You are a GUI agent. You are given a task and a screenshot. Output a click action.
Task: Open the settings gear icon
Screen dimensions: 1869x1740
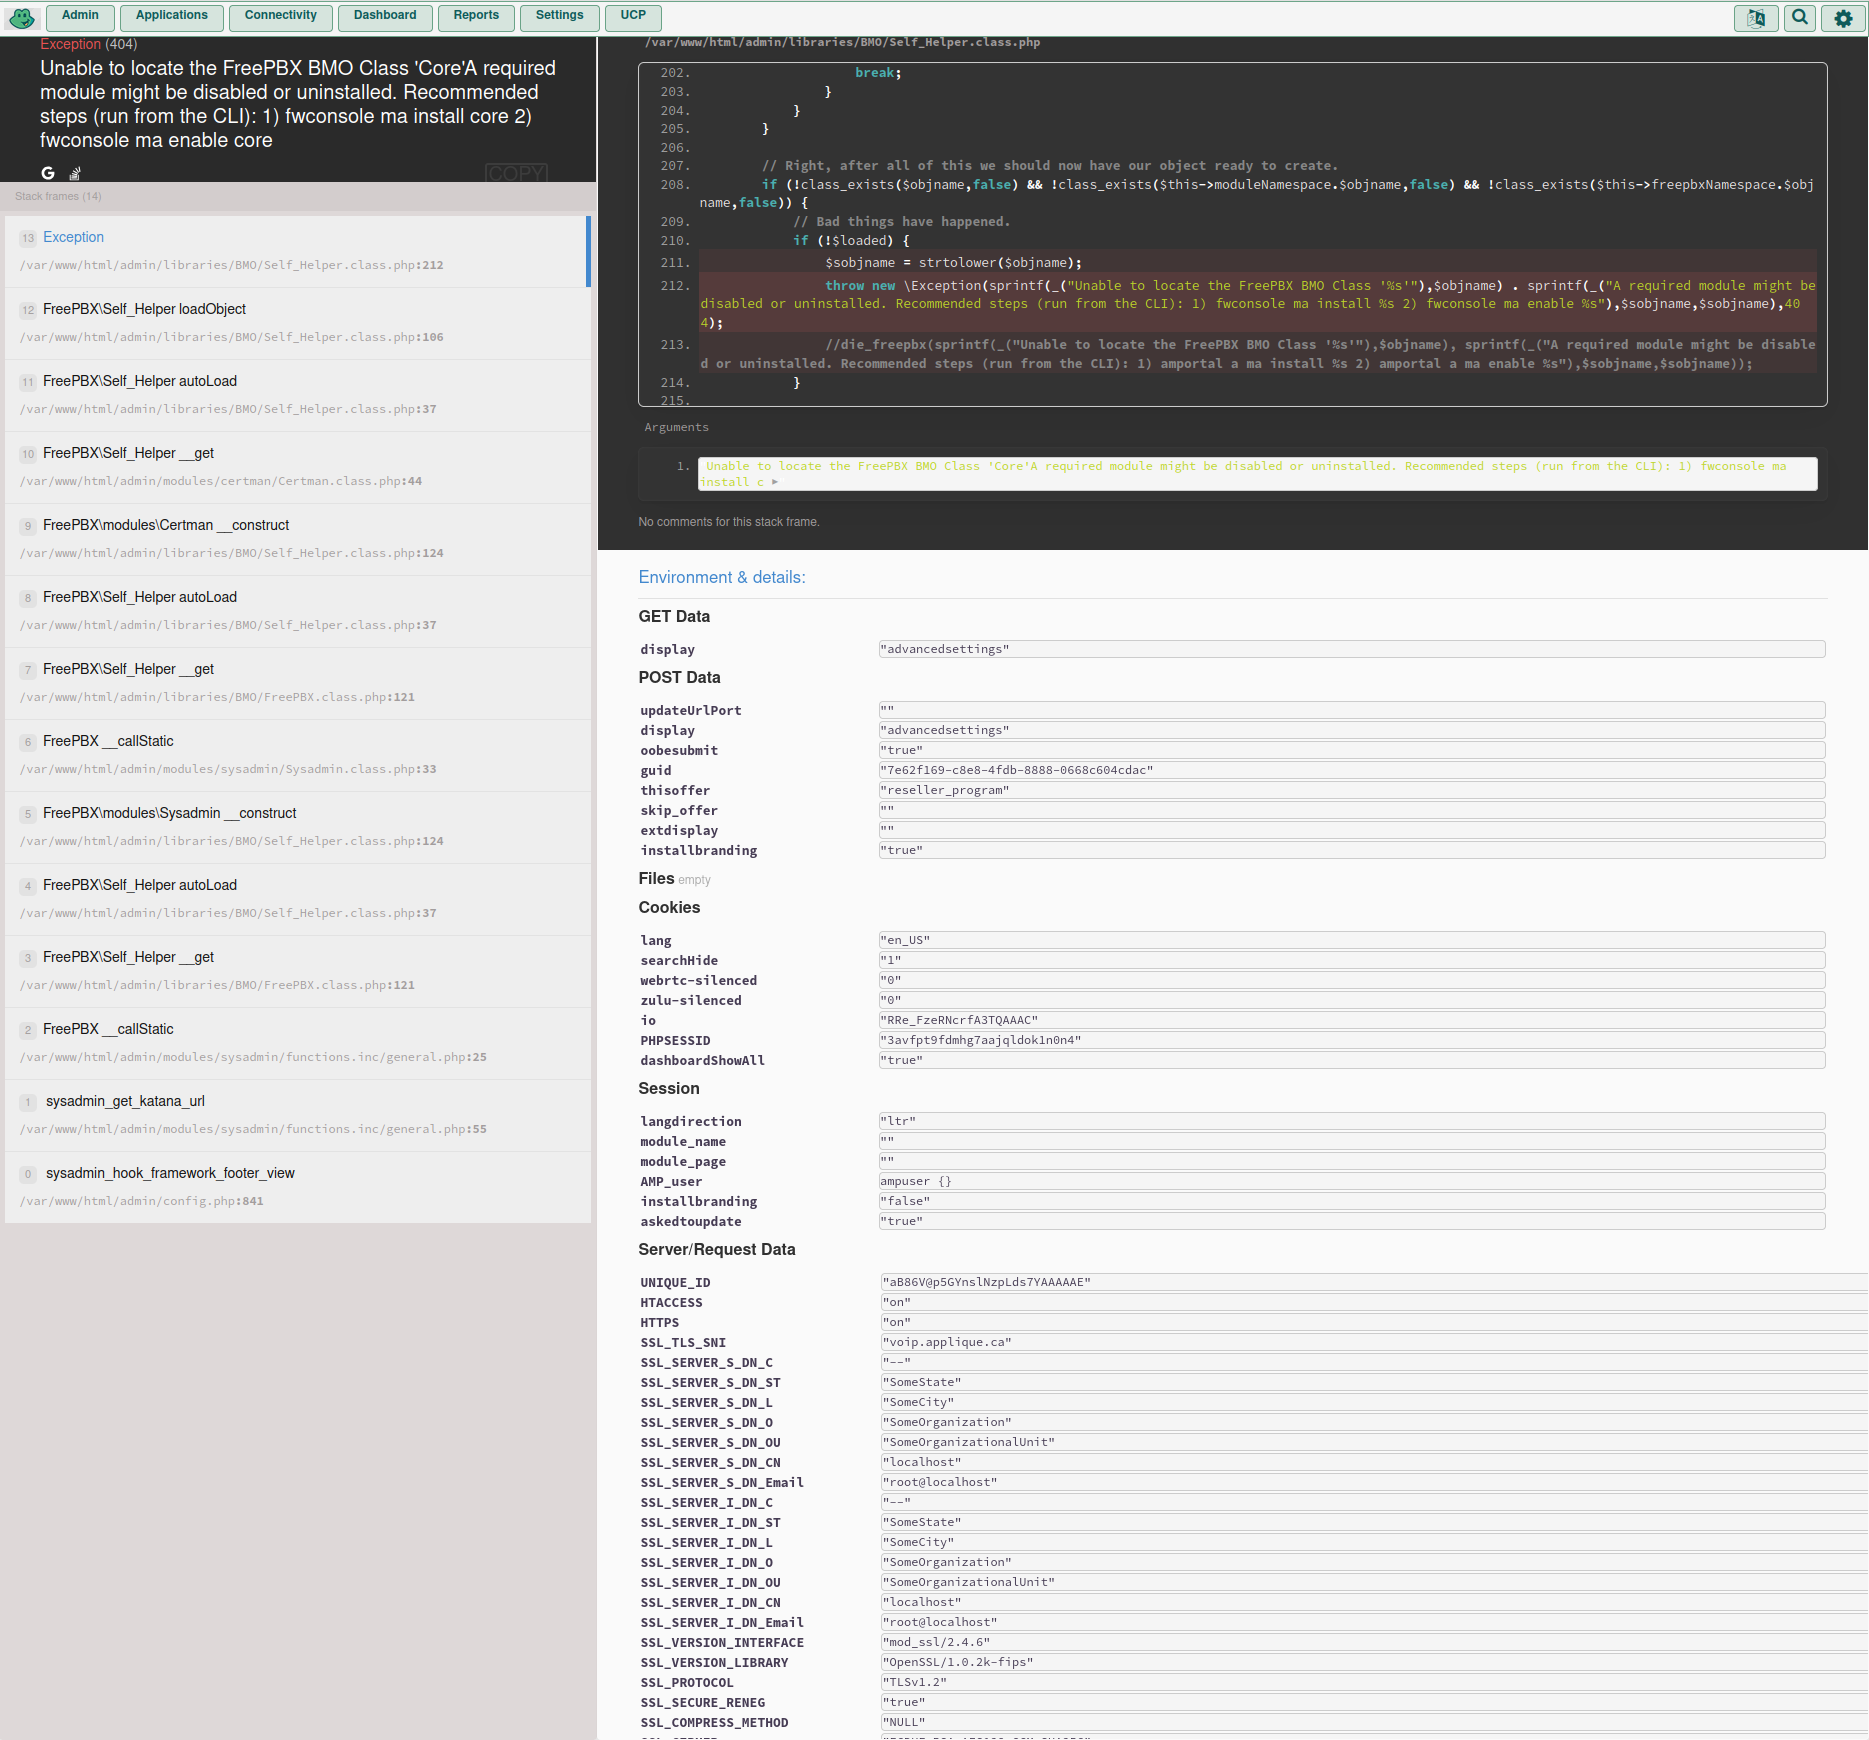coord(1843,17)
